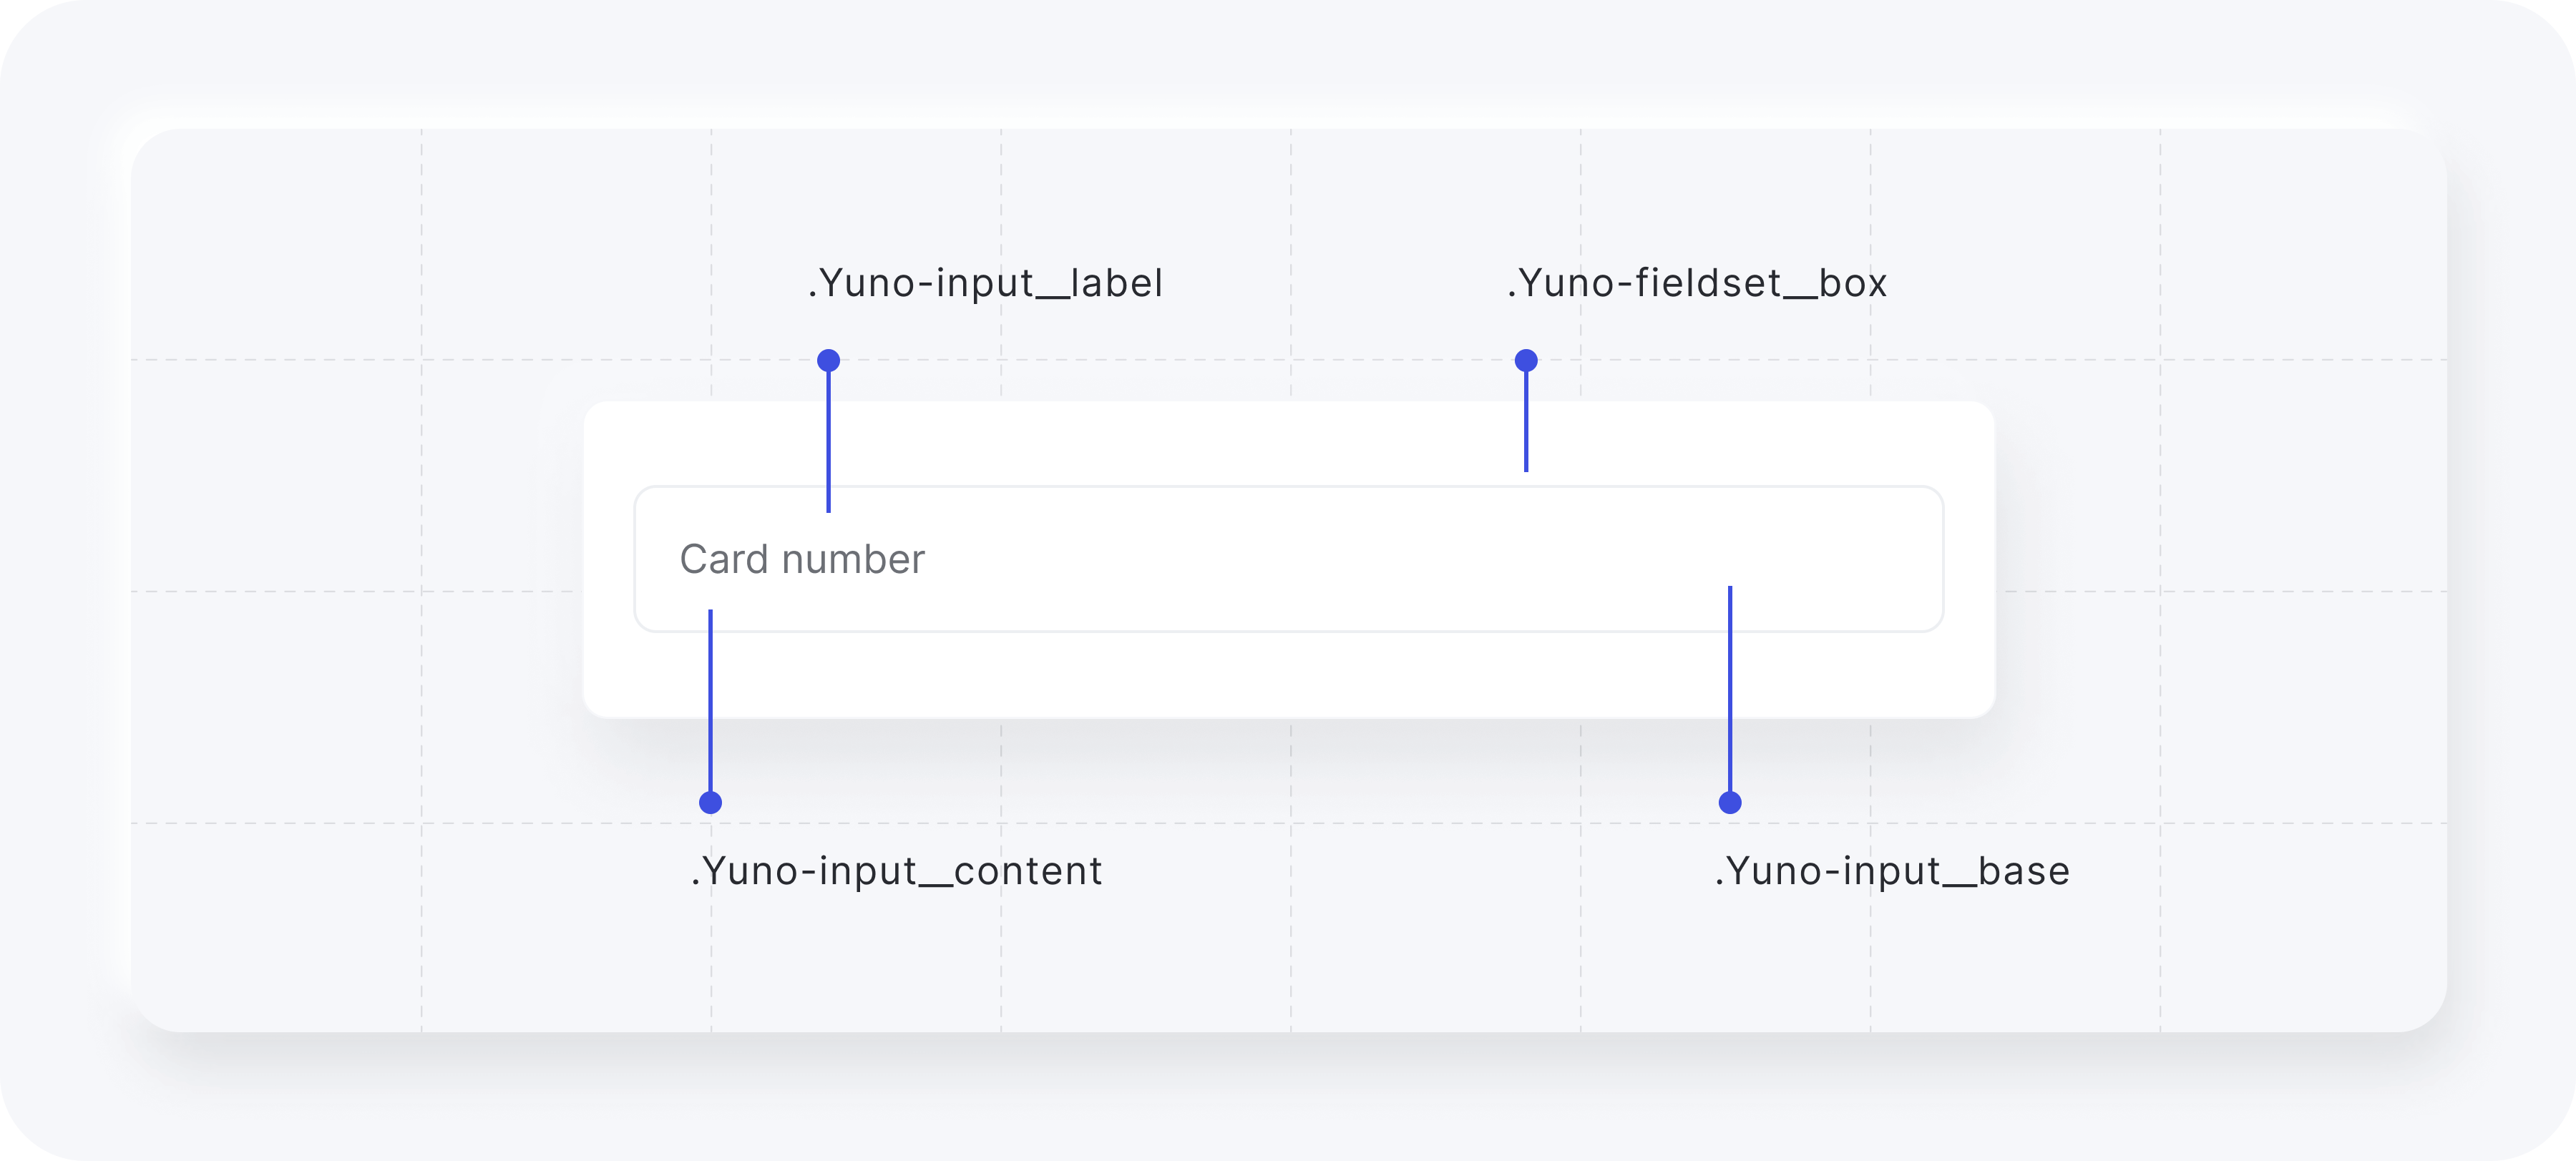Click the blue dot above .Yuno-input__base
Image resolution: width=2576 pixels, height=1161 pixels.
1730,802
